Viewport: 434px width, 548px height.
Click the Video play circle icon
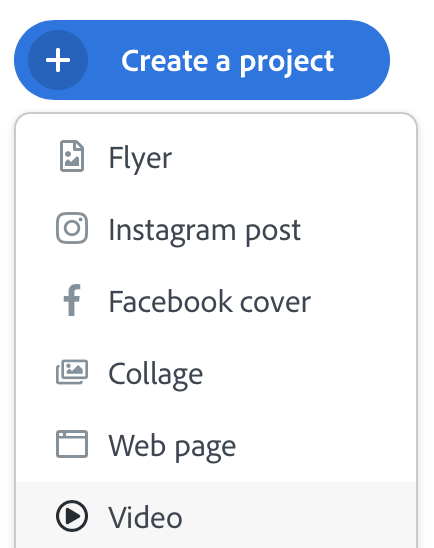coord(72,516)
